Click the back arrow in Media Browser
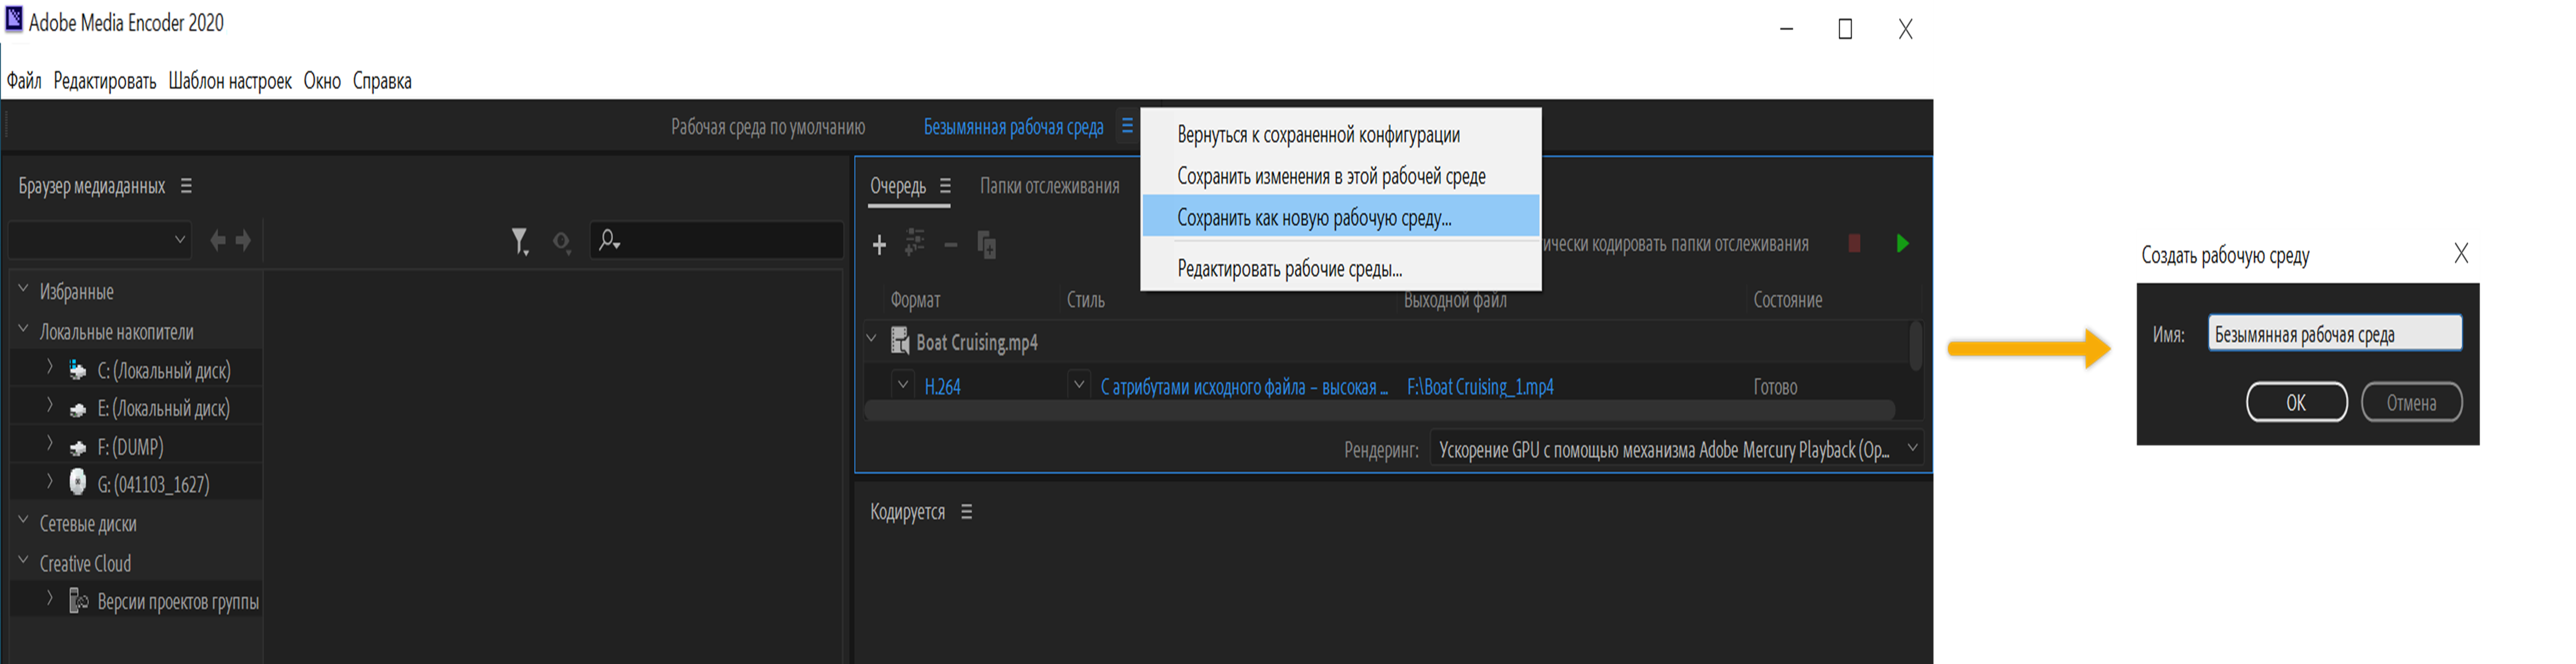The width and height of the screenshot is (2576, 664). [x=217, y=240]
